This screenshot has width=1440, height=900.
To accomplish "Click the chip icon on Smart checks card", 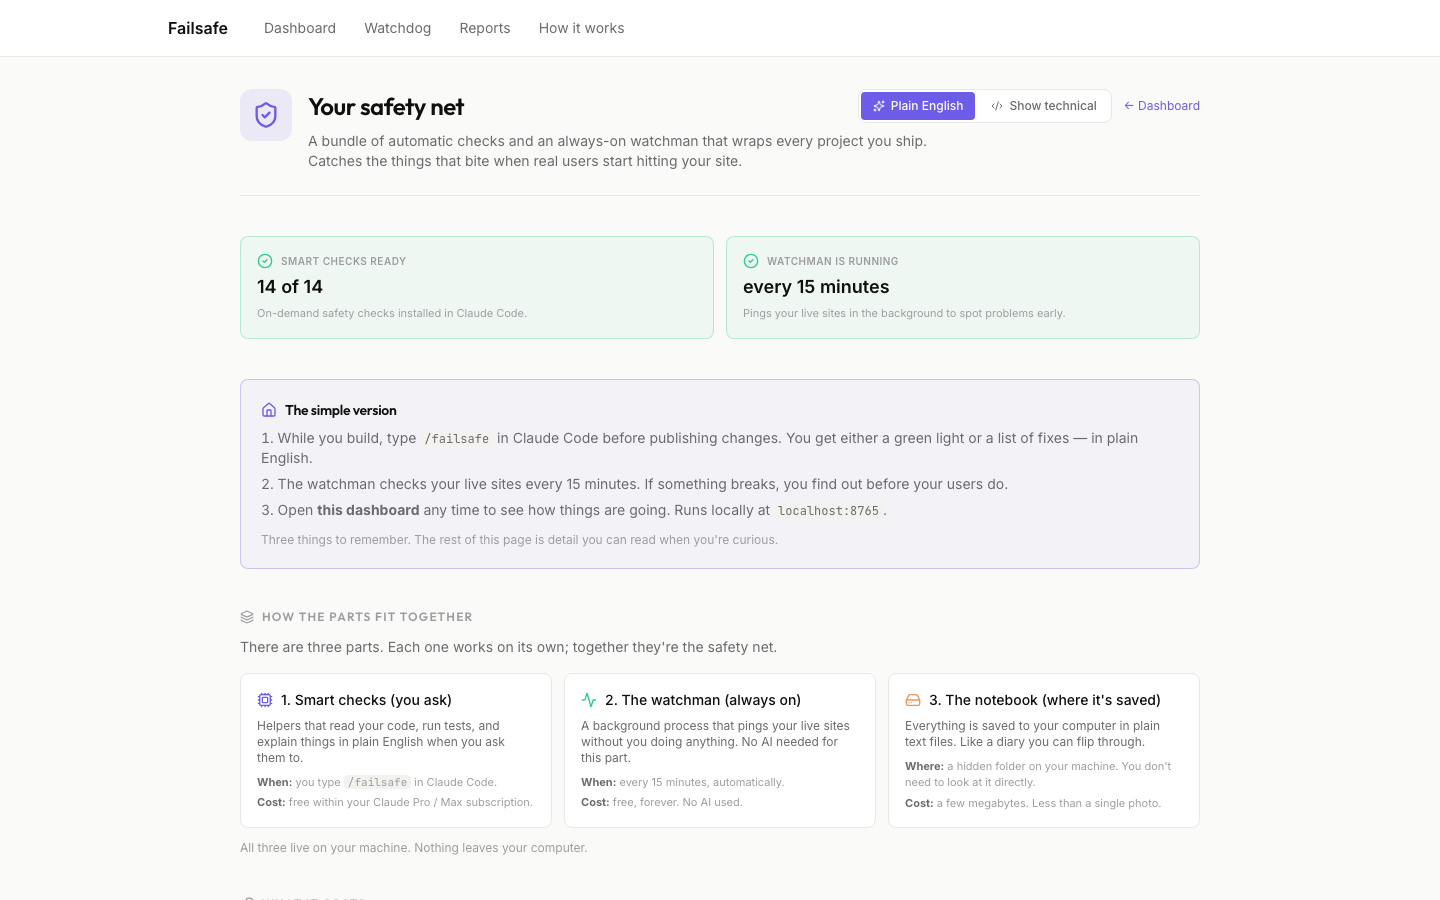I will 265,700.
